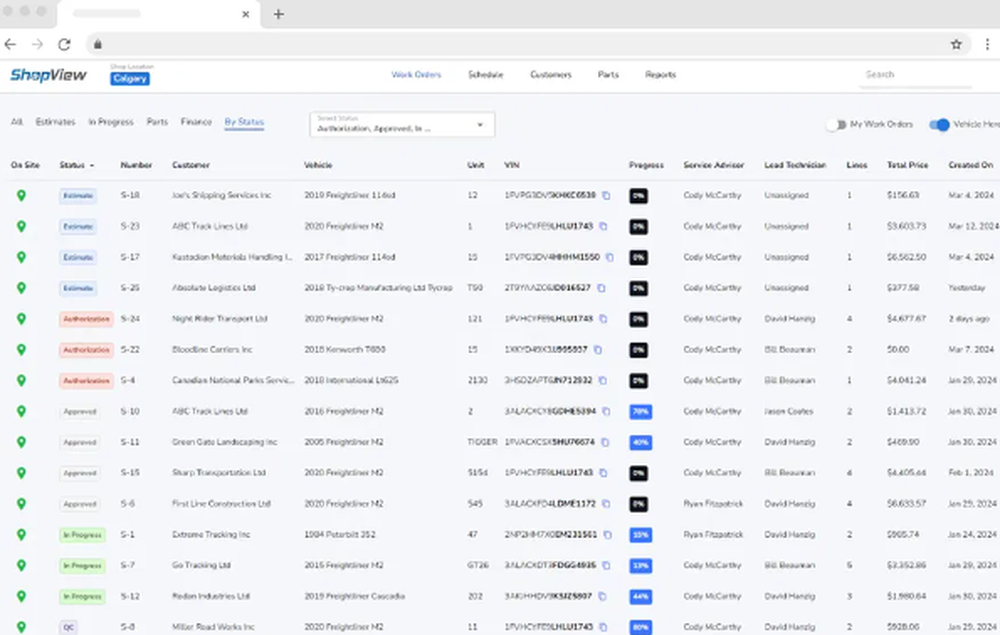The image size is (1000, 635).
Task: Bookmark this page with the star icon
Action: pos(956,44)
